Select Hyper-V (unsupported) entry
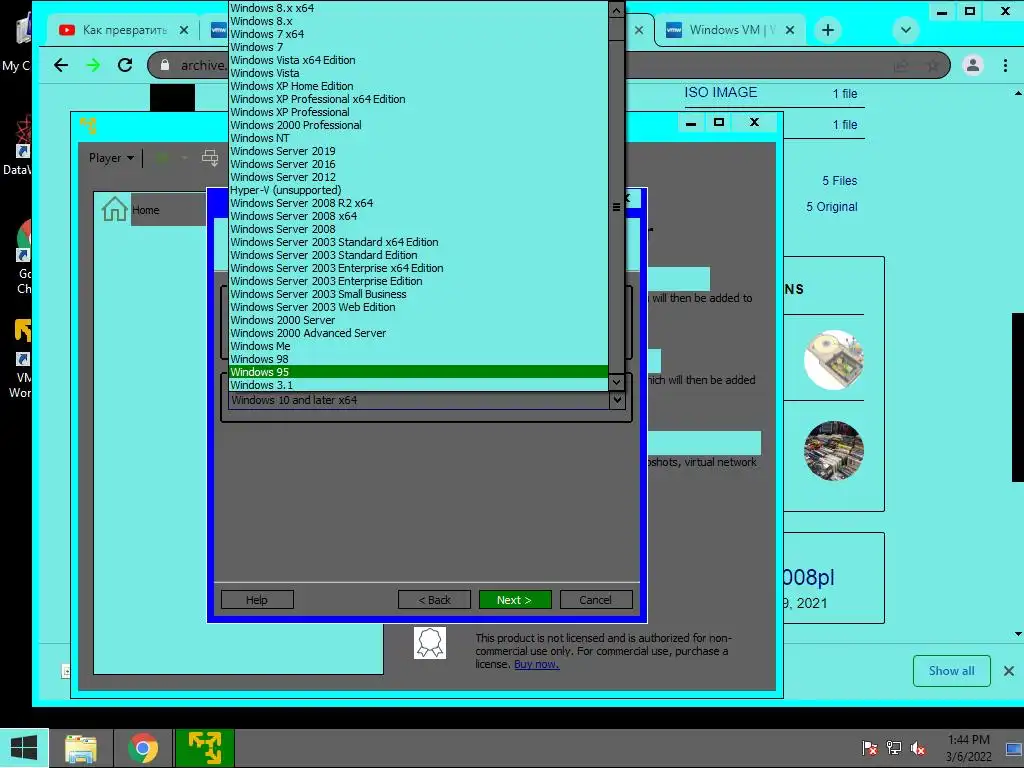This screenshot has width=1024, height=768. coord(418,190)
